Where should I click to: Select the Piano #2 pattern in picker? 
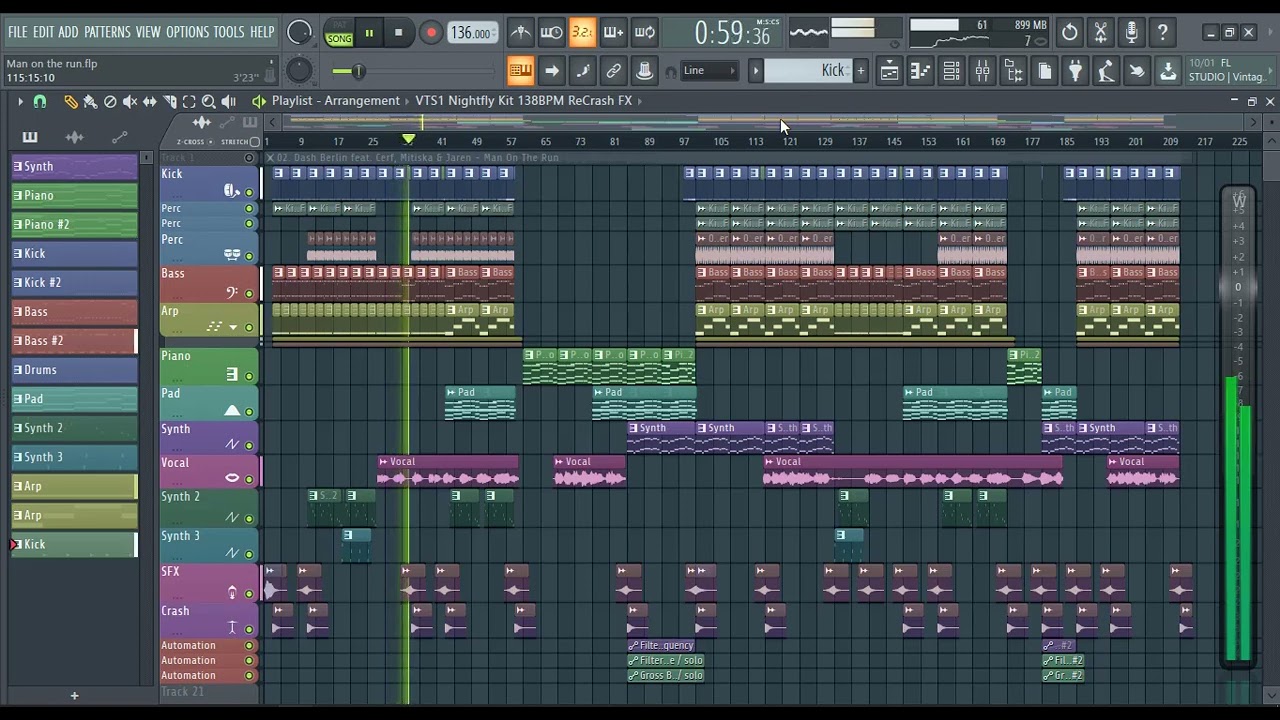[74, 225]
